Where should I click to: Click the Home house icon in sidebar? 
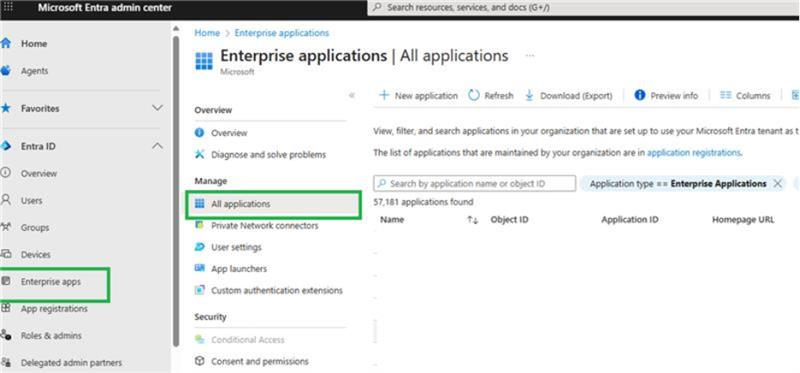pyautogui.click(x=6, y=43)
